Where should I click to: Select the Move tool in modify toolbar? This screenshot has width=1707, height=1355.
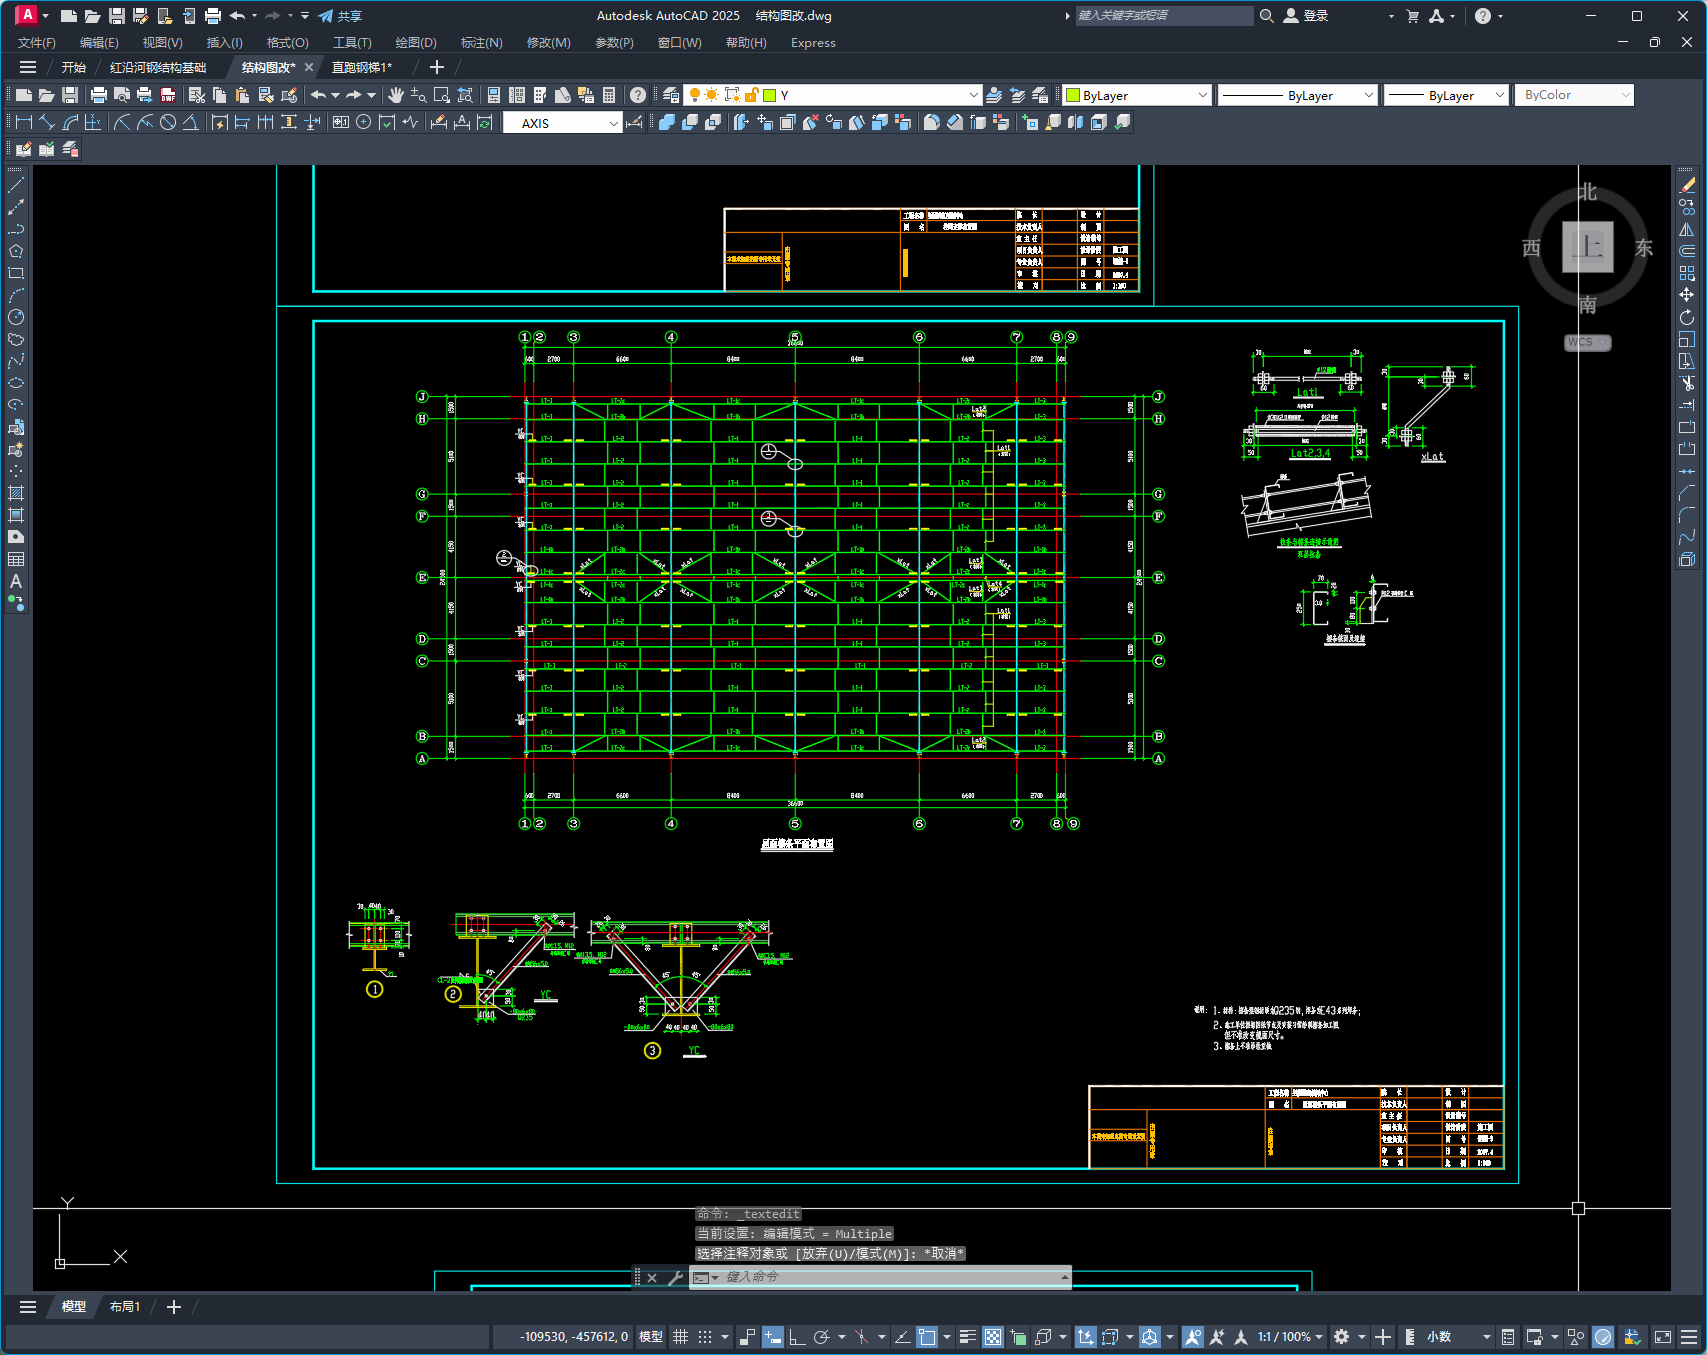point(1687,294)
